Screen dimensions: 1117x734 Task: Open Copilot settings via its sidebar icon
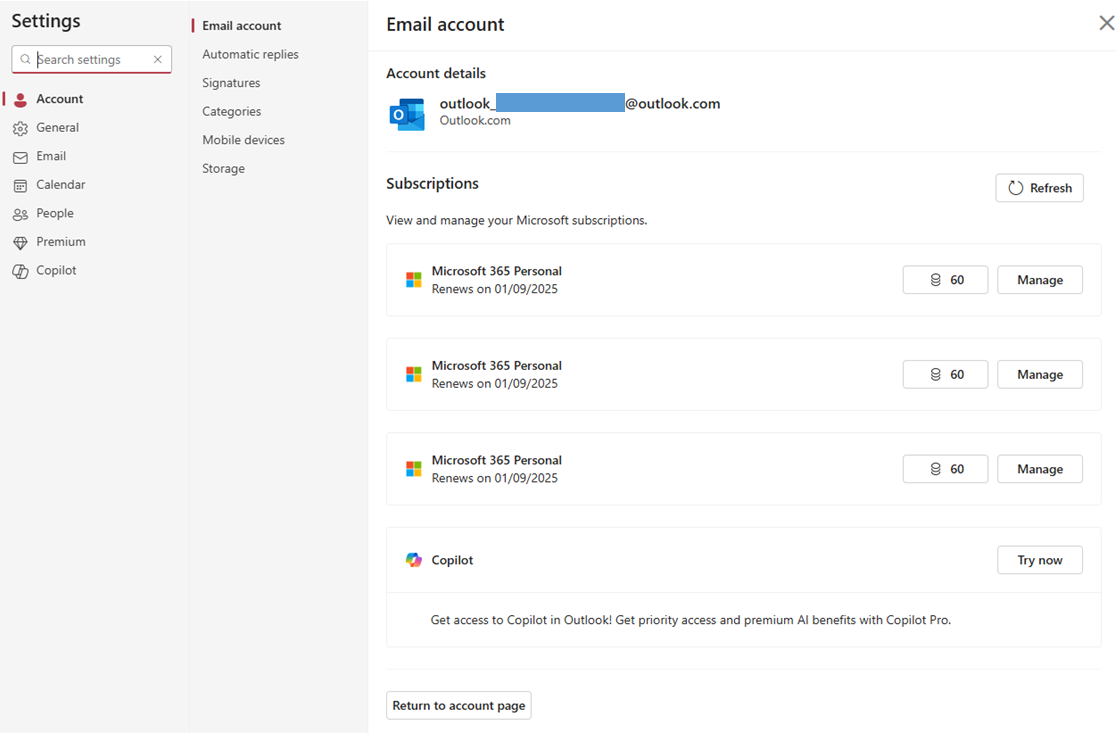click(x=21, y=270)
